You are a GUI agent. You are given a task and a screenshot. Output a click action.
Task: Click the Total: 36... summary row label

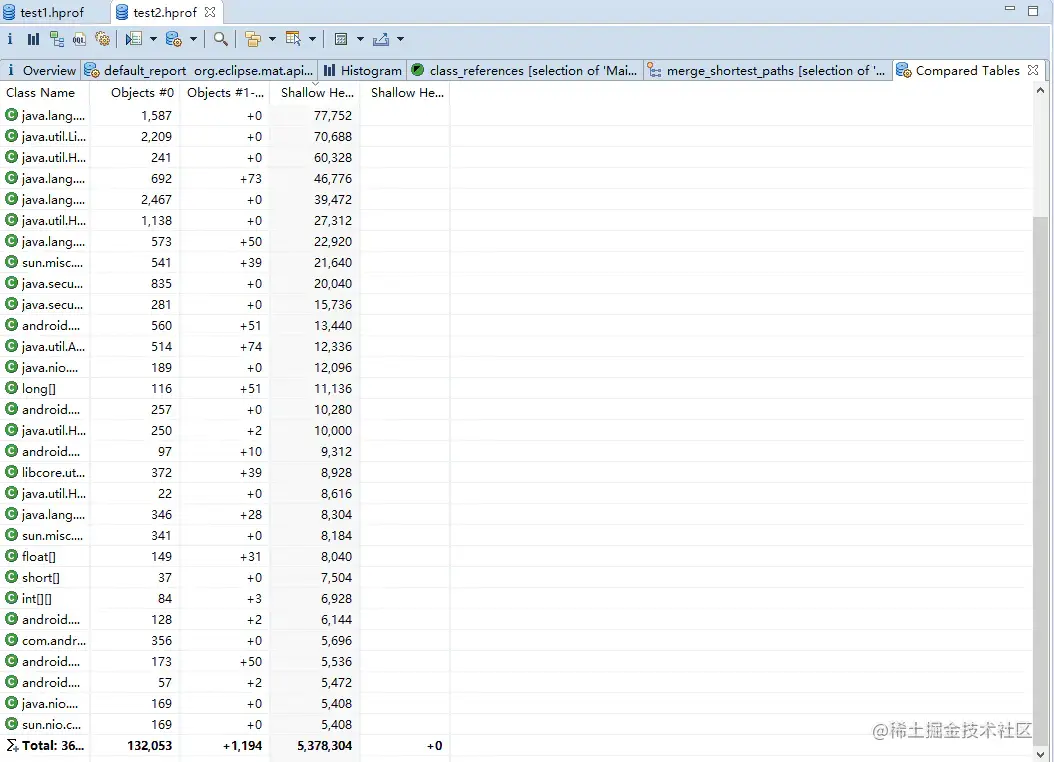point(53,745)
